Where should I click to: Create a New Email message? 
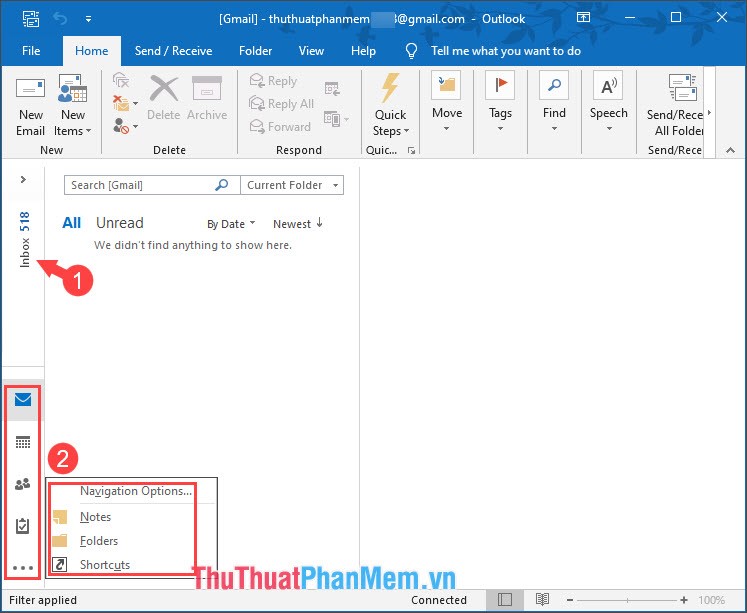point(30,106)
